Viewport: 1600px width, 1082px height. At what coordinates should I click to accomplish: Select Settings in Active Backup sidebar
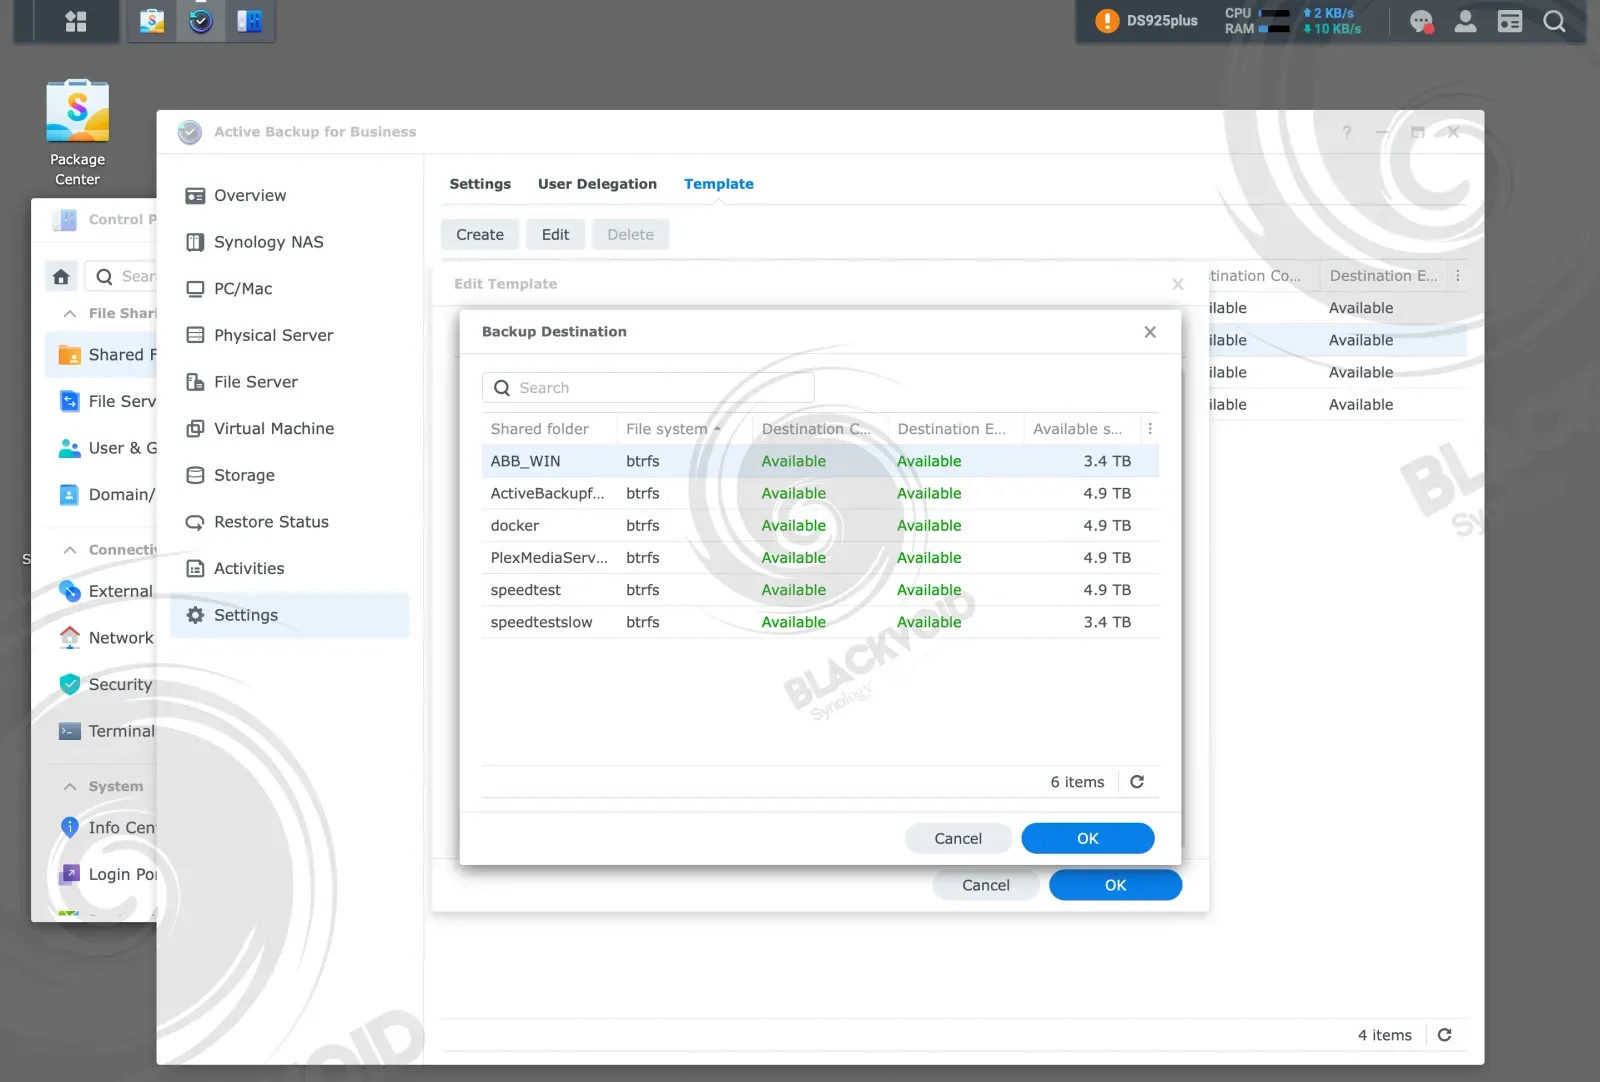[290, 615]
